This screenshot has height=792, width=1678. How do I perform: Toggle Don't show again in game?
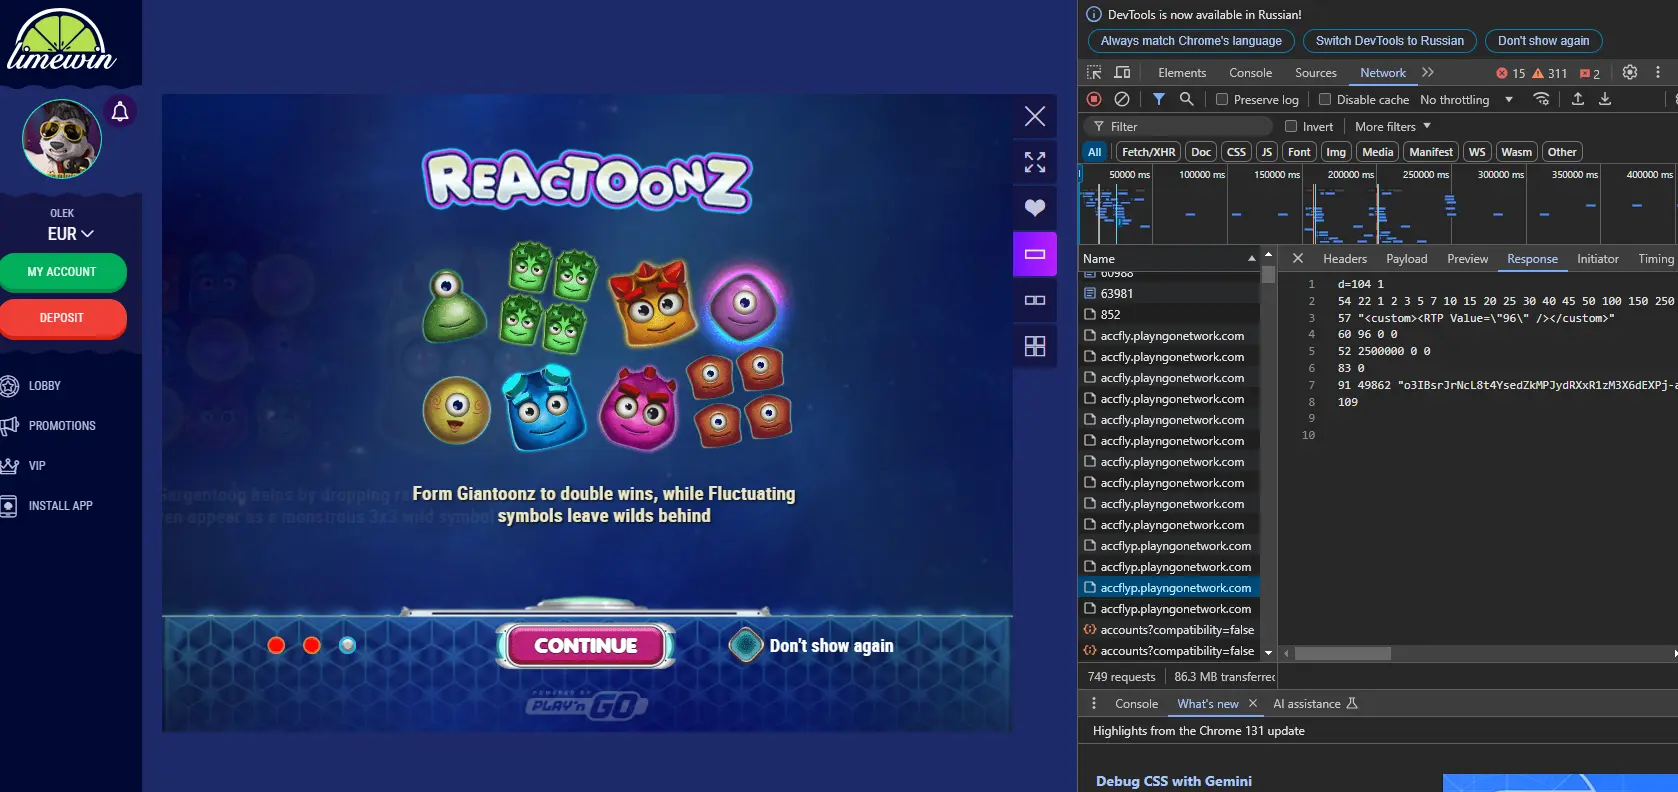coord(811,646)
